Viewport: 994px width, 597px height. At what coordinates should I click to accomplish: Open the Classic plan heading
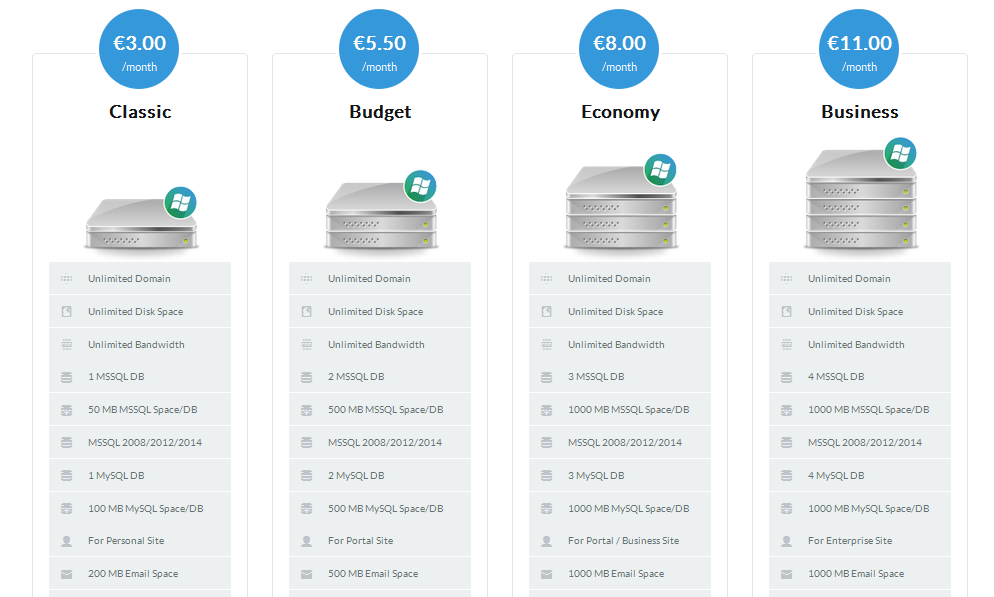click(140, 112)
